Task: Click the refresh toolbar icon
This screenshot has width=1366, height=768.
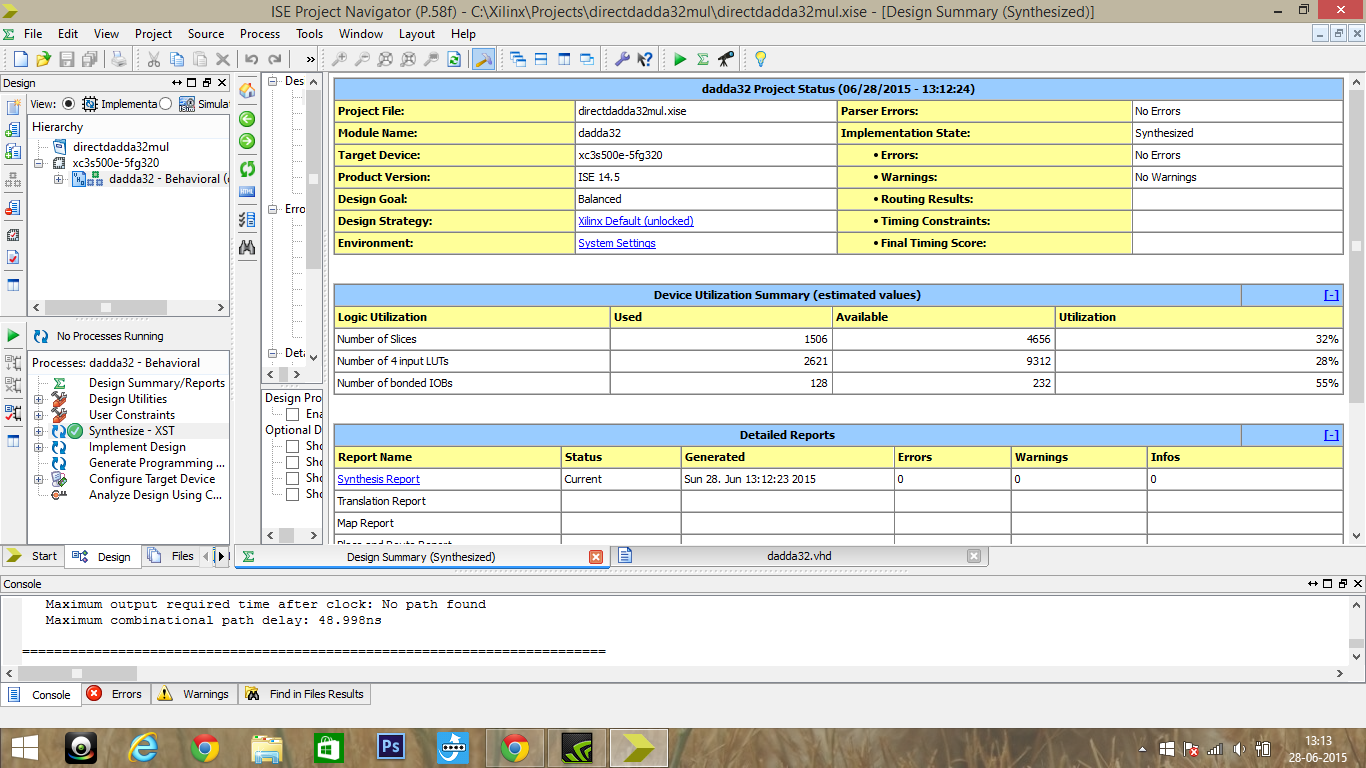Action: 454,59
